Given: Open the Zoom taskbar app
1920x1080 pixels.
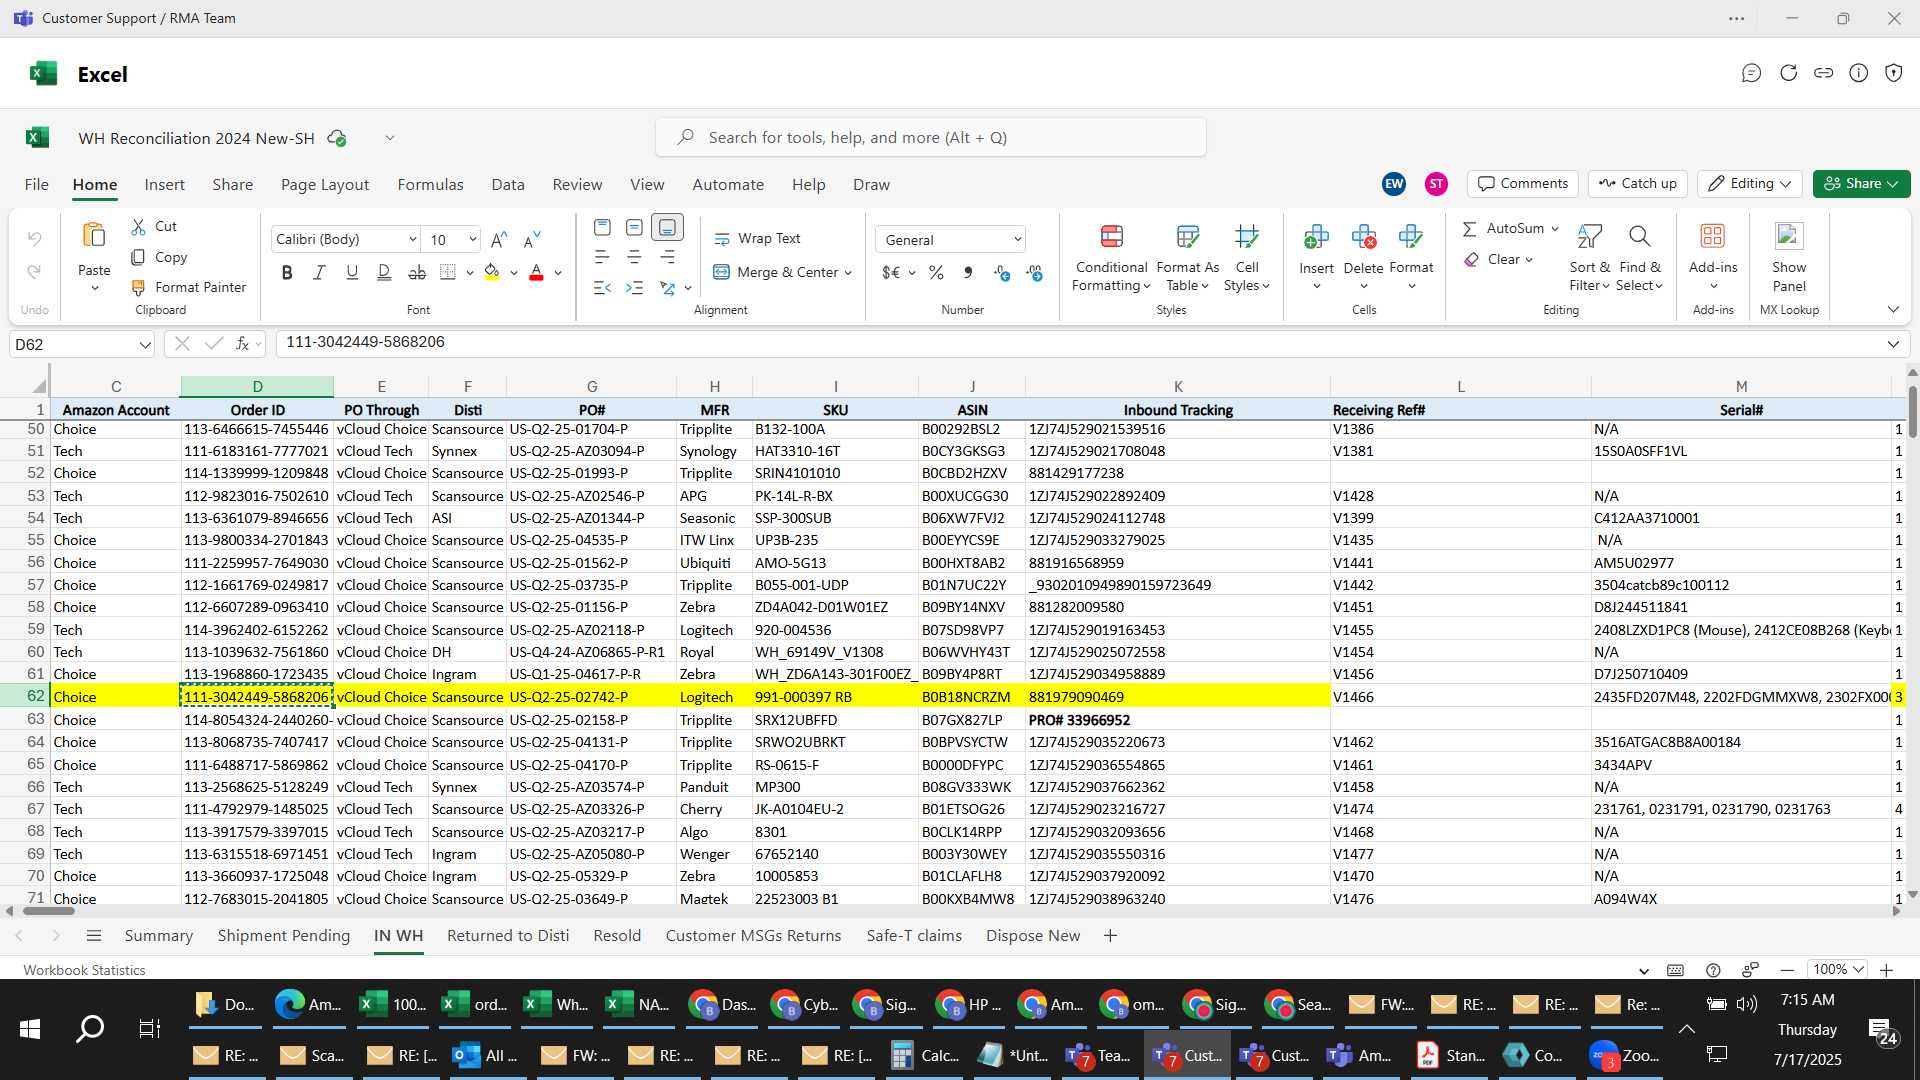Looking at the screenshot, I should [x=1626, y=1055].
